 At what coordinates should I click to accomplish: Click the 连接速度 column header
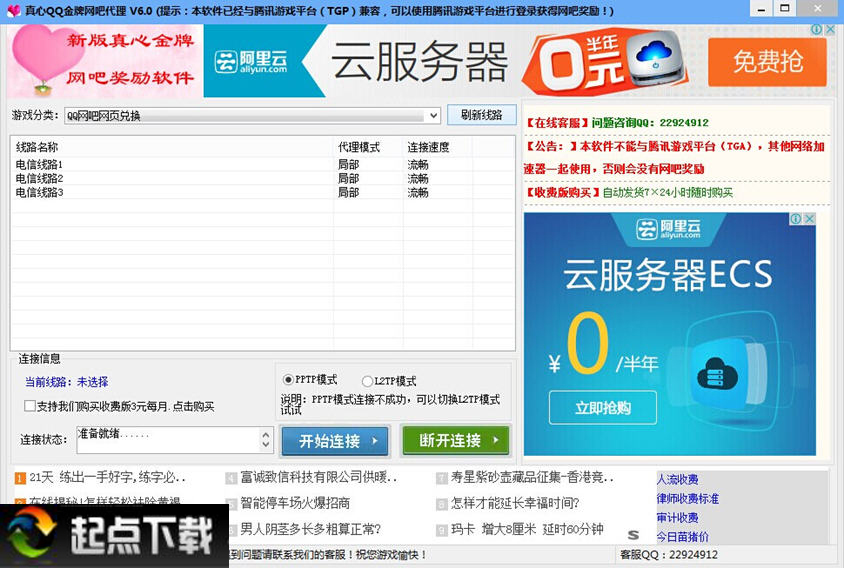(438, 147)
